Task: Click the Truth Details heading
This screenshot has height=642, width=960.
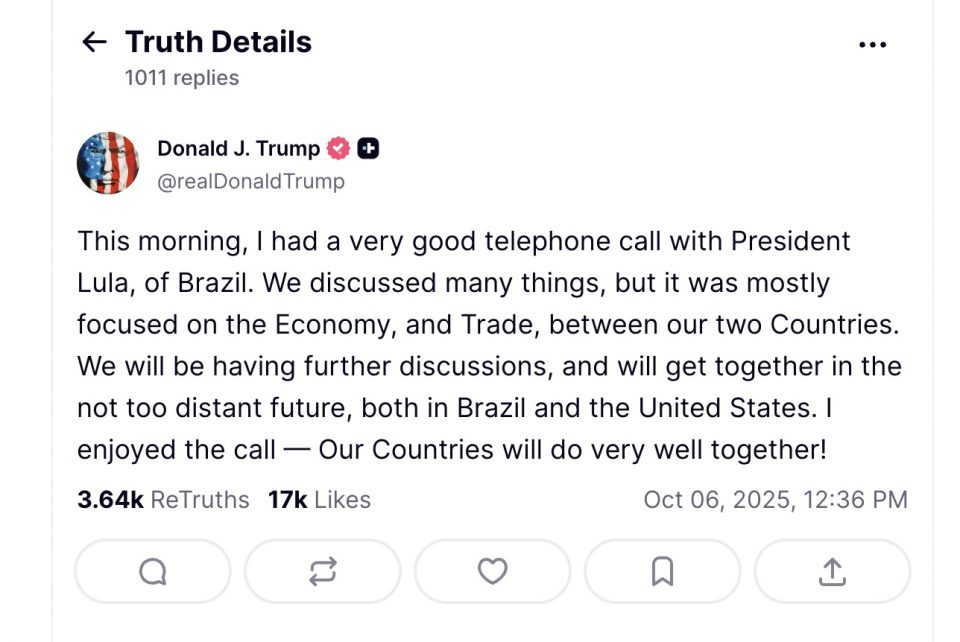Action: click(218, 42)
